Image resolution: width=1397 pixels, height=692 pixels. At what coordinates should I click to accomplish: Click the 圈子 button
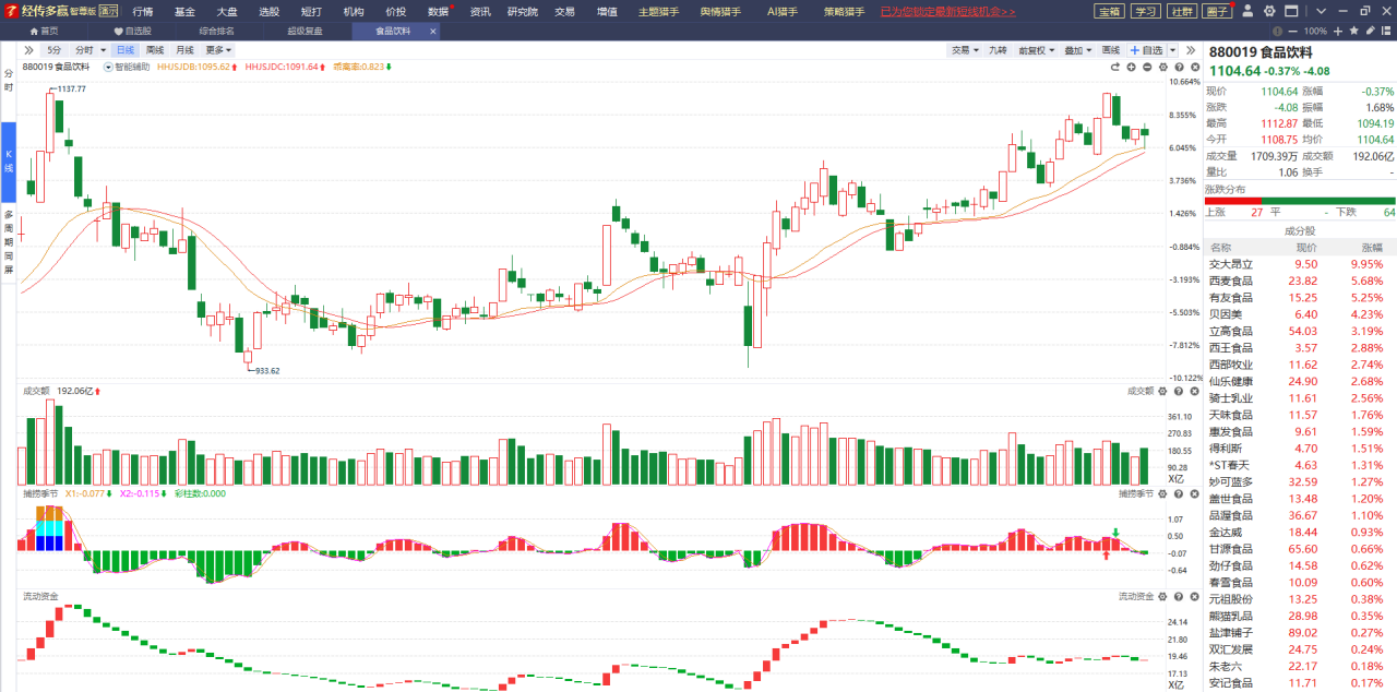coord(1217,12)
